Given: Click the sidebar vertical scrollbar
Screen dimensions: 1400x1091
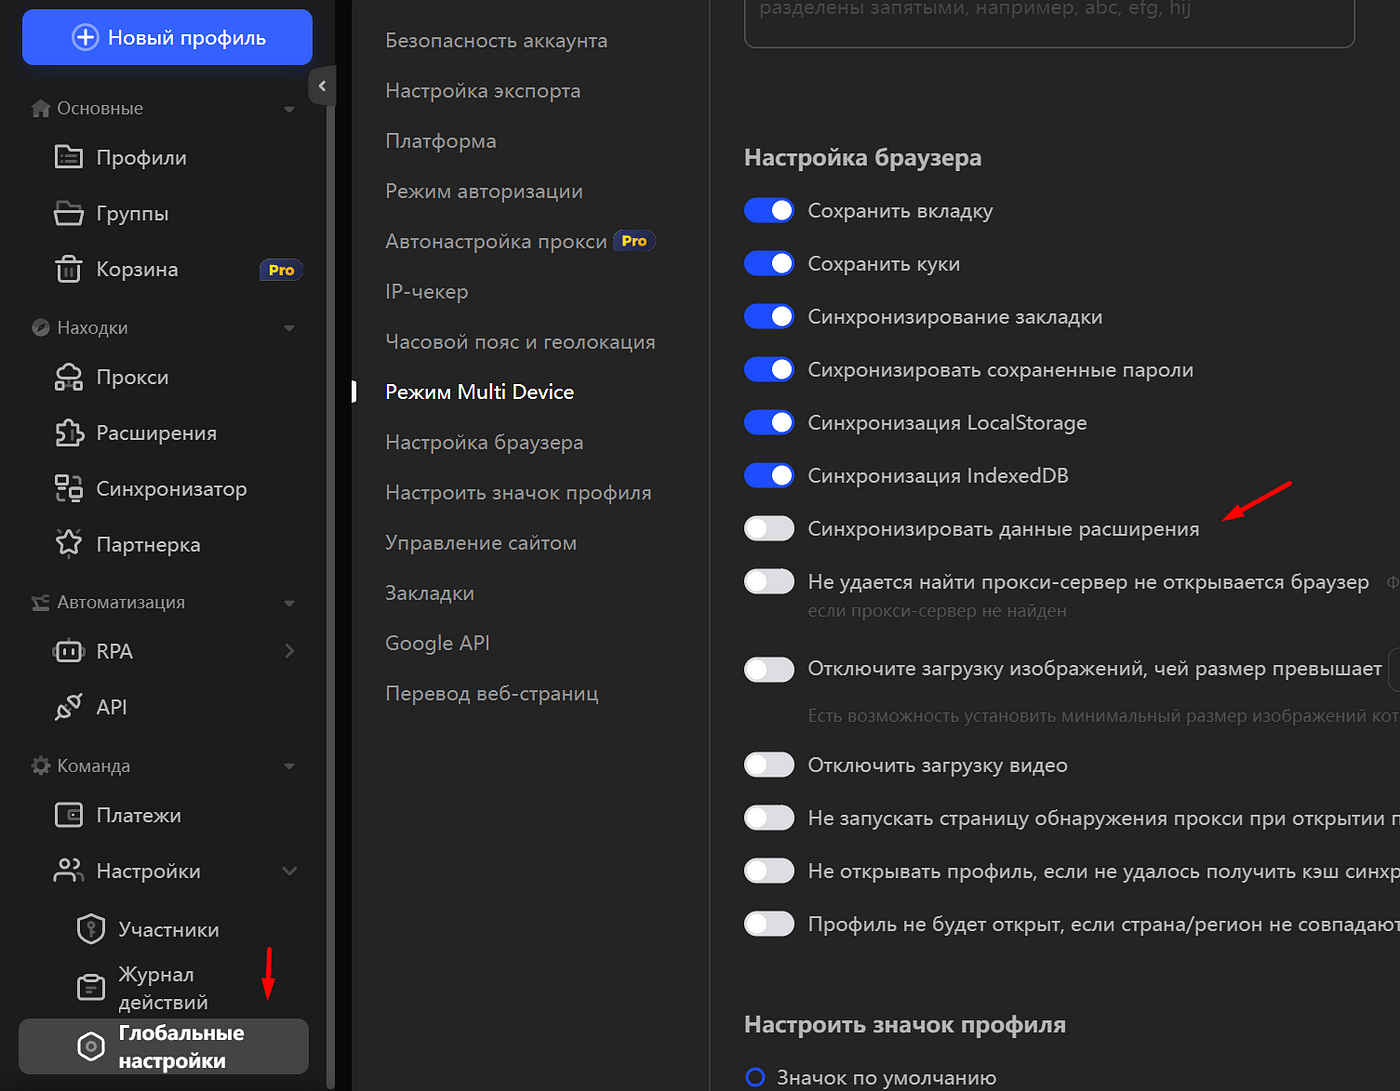Looking at the screenshot, I should (331, 597).
